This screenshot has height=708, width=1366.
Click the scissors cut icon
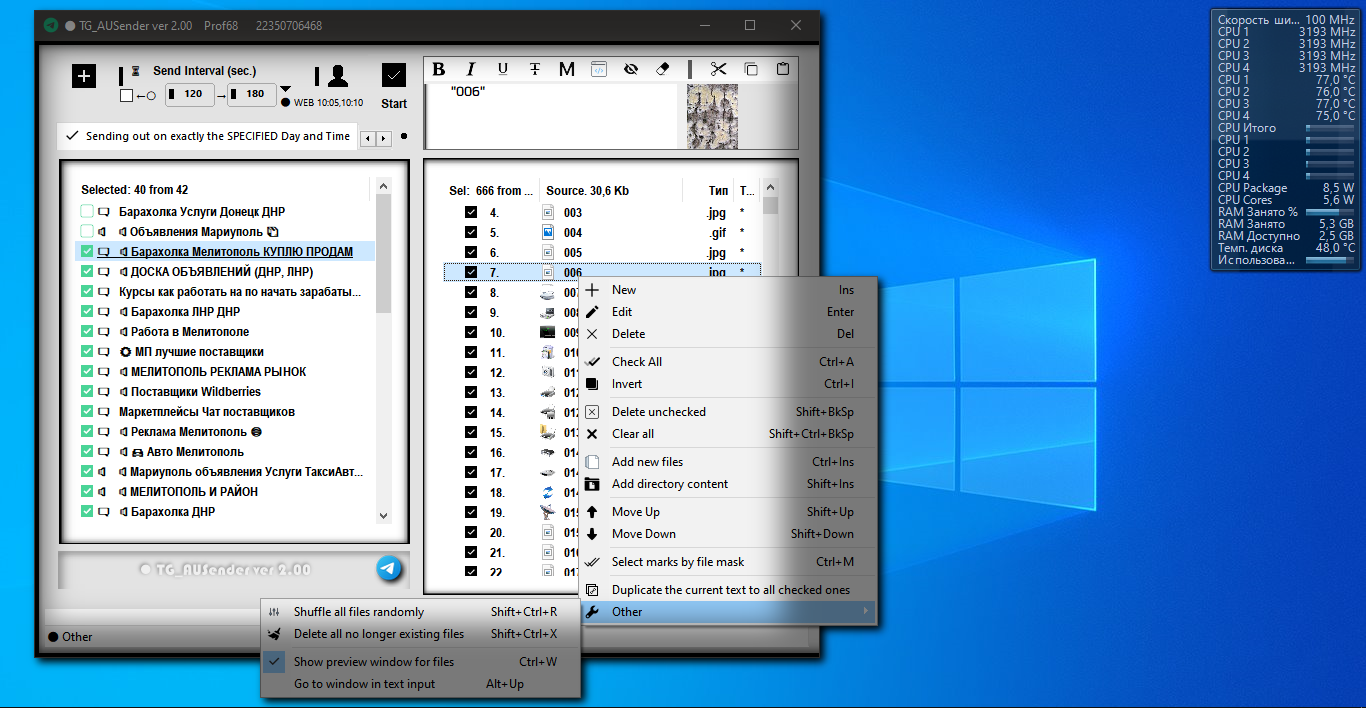click(x=718, y=69)
